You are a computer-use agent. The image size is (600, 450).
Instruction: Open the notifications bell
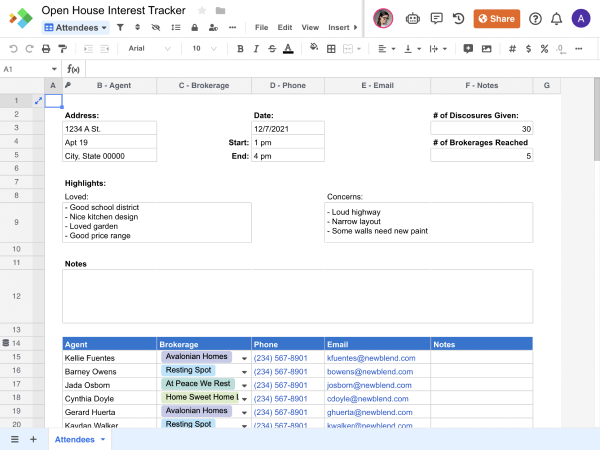(x=556, y=18)
